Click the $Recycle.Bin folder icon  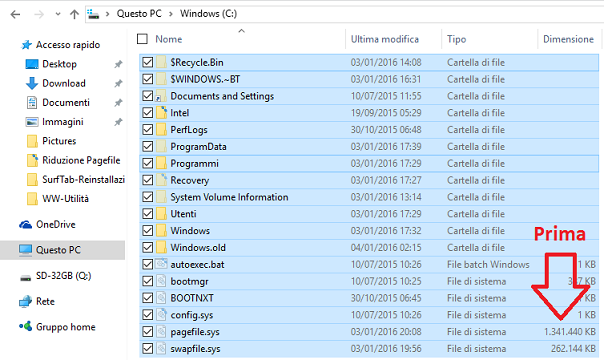pyautogui.click(x=161, y=62)
